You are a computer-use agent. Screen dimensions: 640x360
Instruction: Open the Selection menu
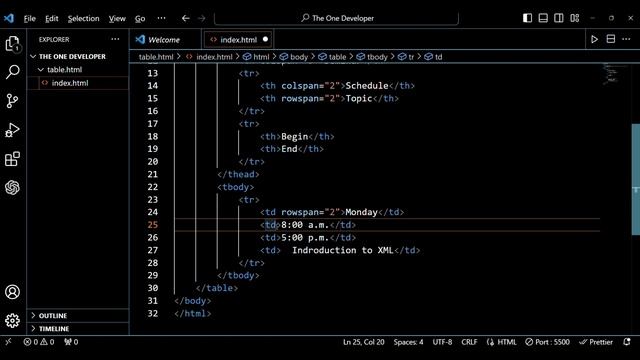pos(84,18)
